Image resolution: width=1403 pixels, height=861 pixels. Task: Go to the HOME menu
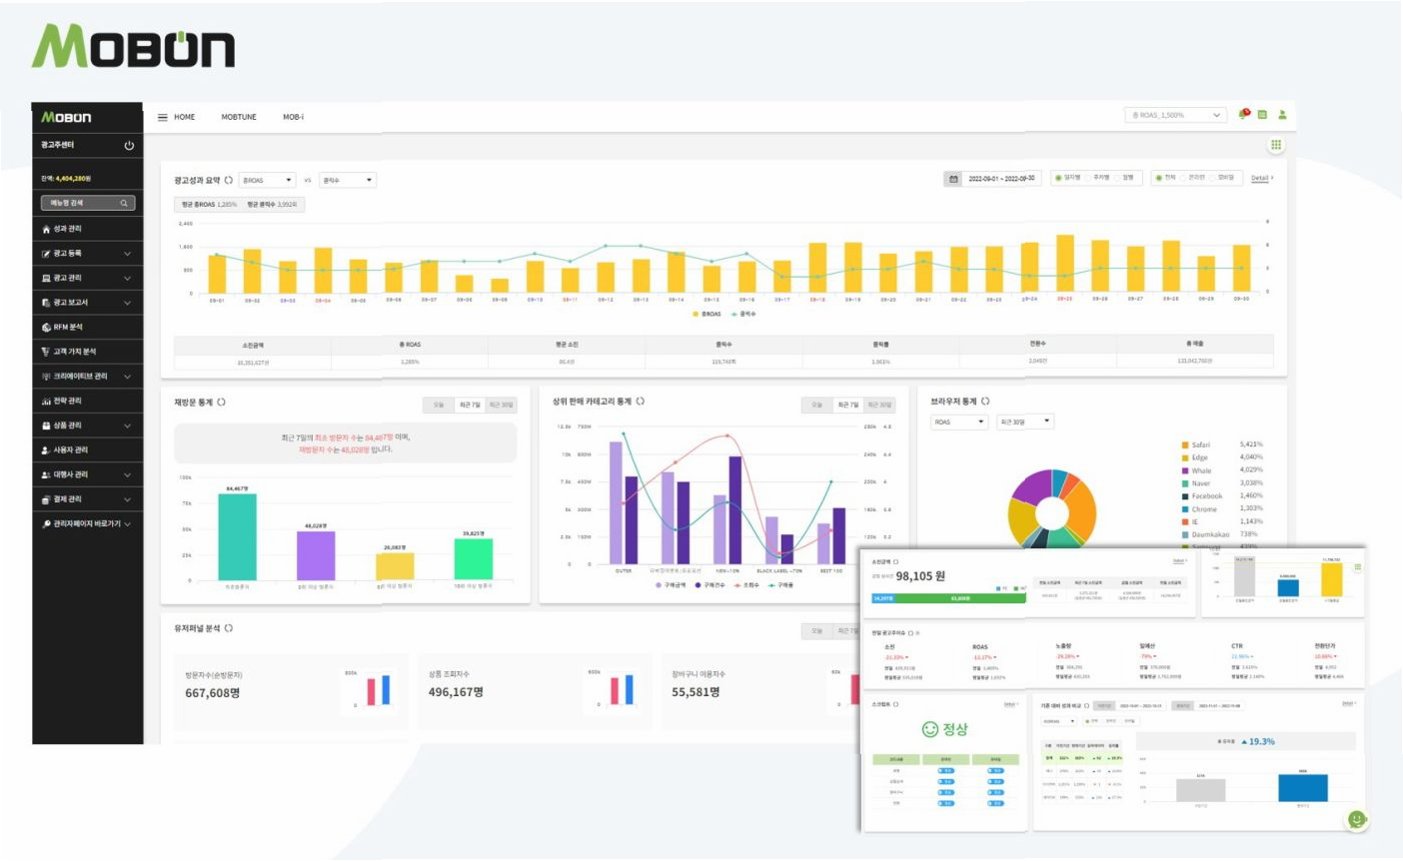click(x=185, y=117)
